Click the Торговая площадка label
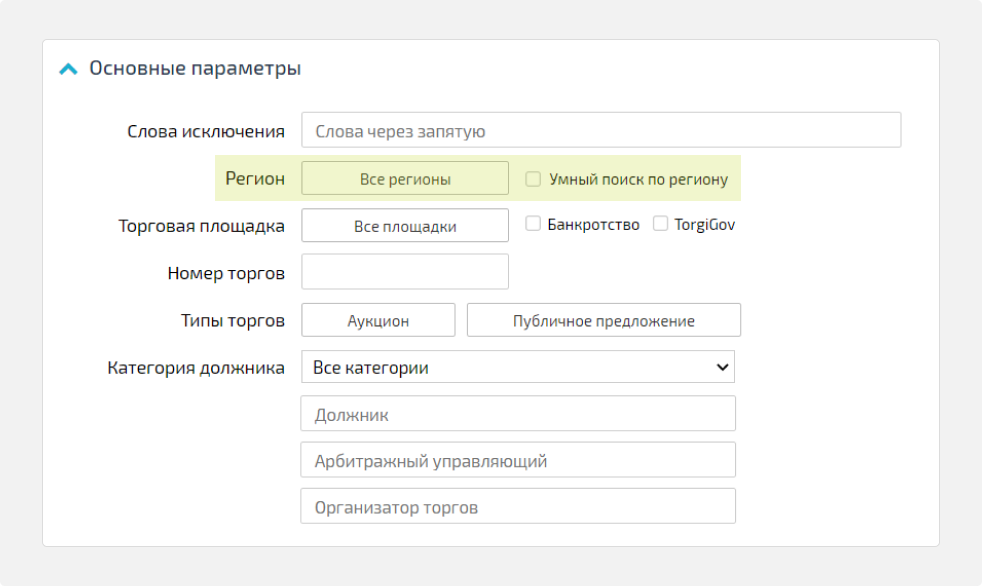Image resolution: width=982 pixels, height=586 pixels. (x=201, y=226)
